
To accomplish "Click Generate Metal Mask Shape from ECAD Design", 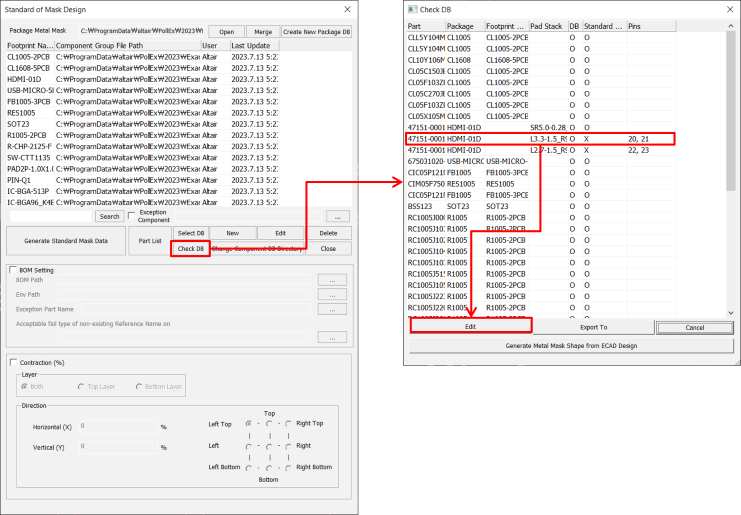I will click(x=570, y=346).
